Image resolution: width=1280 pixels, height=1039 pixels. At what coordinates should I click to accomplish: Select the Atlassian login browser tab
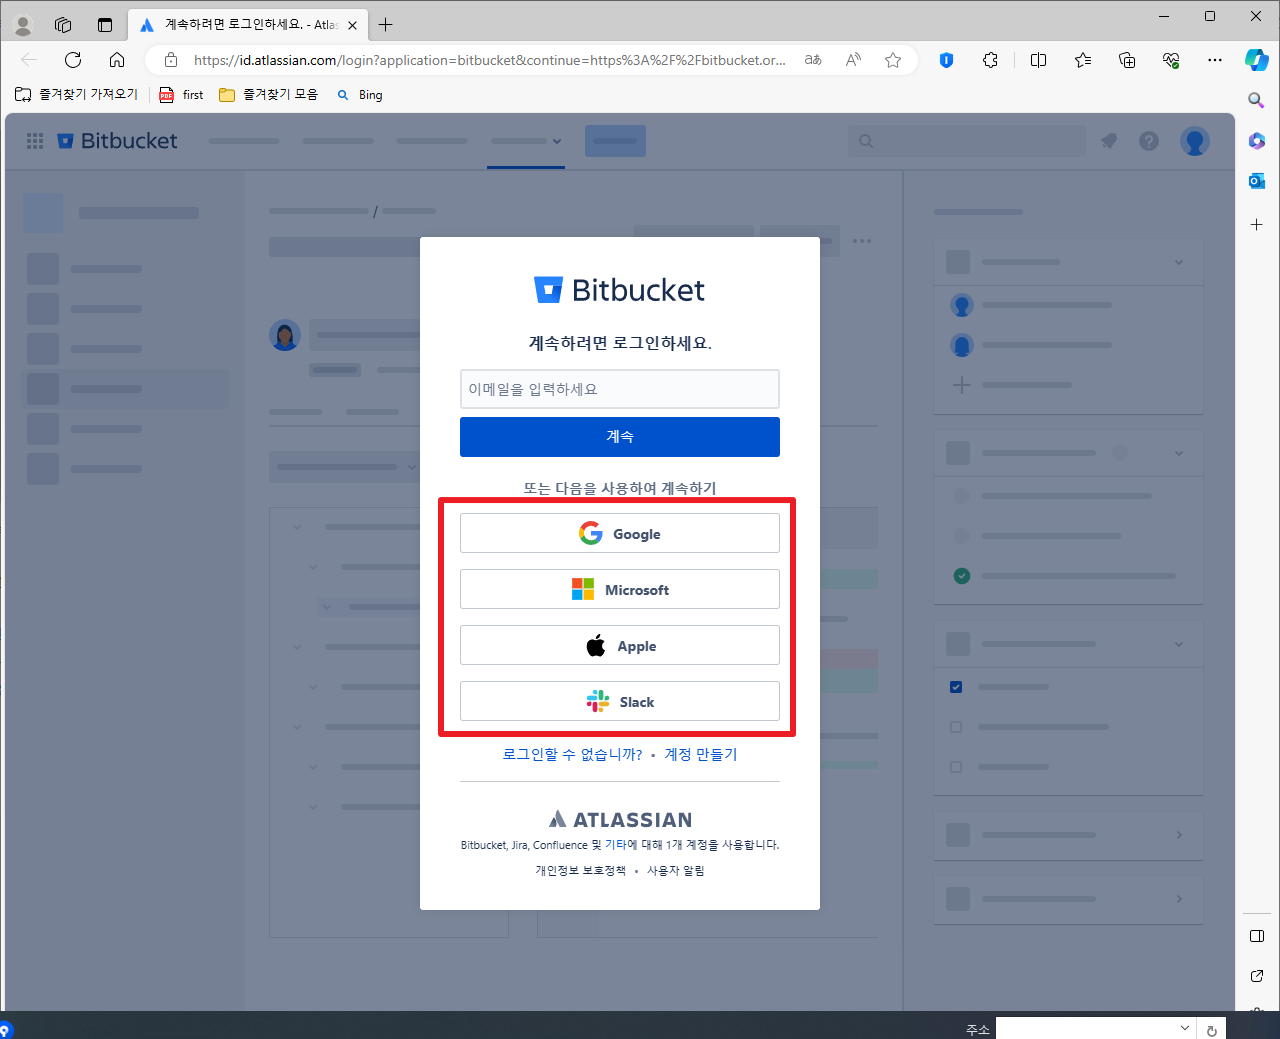(248, 25)
